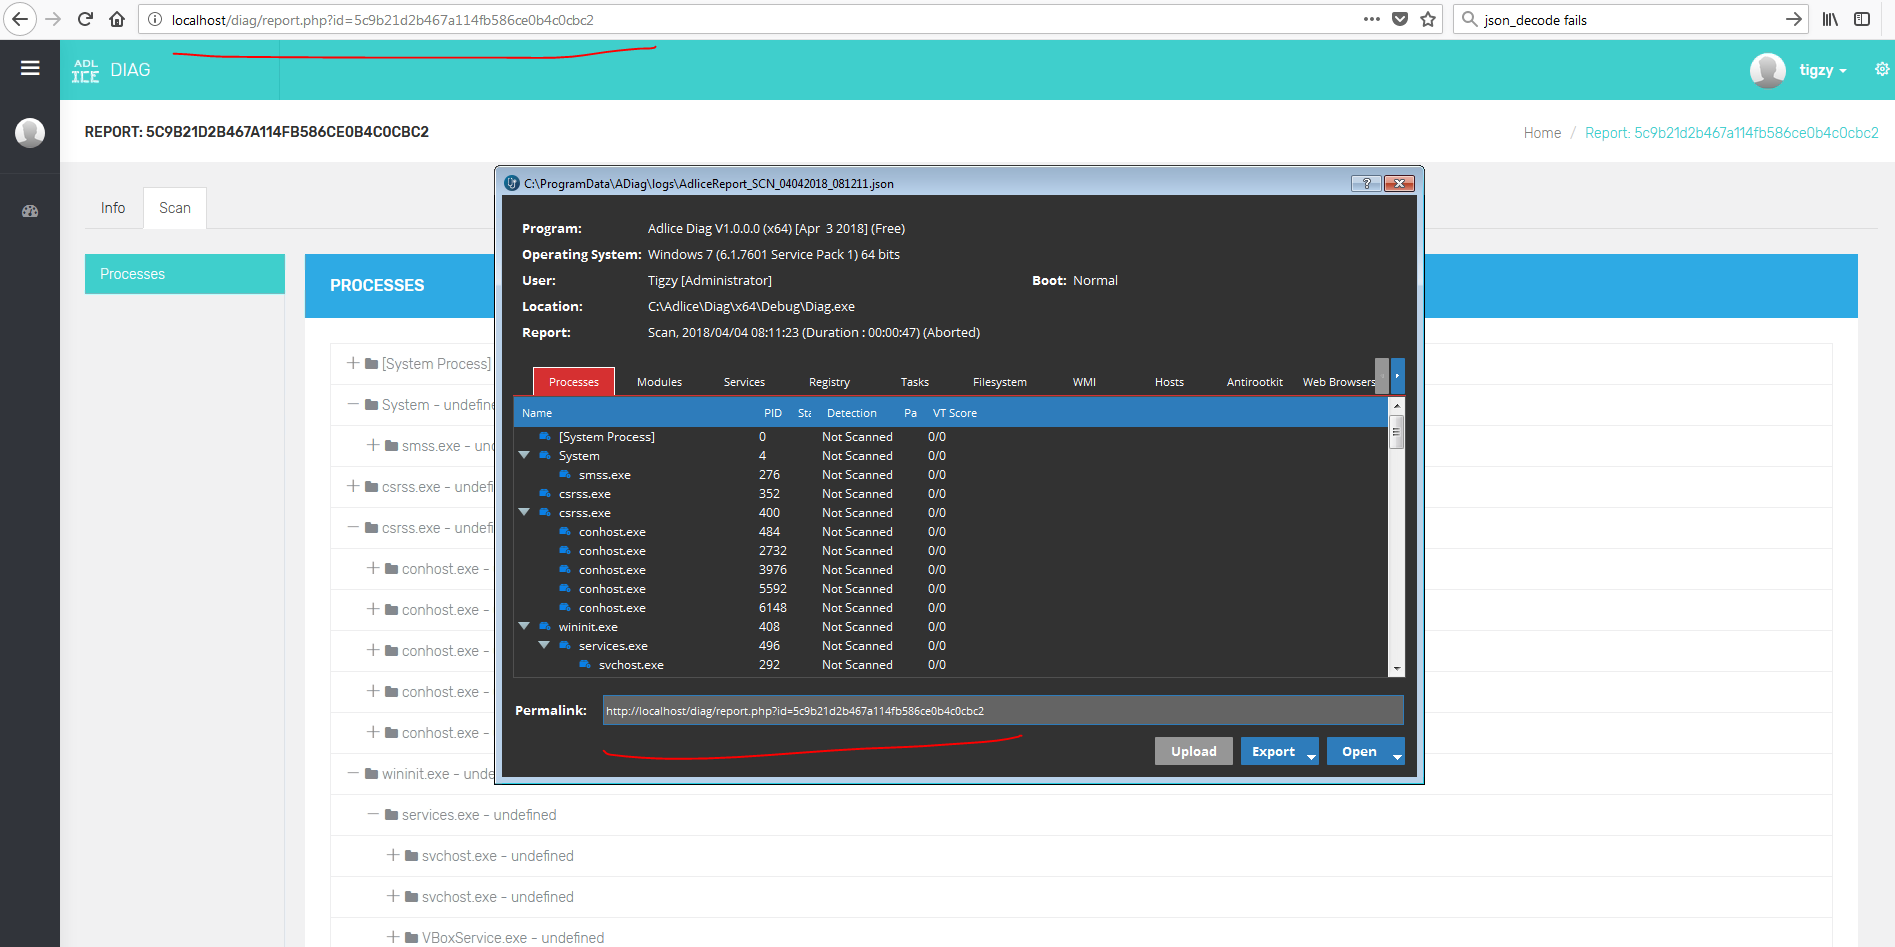1895x947 pixels.
Task: Collapse services.exe node in dialog
Action: (x=544, y=645)
